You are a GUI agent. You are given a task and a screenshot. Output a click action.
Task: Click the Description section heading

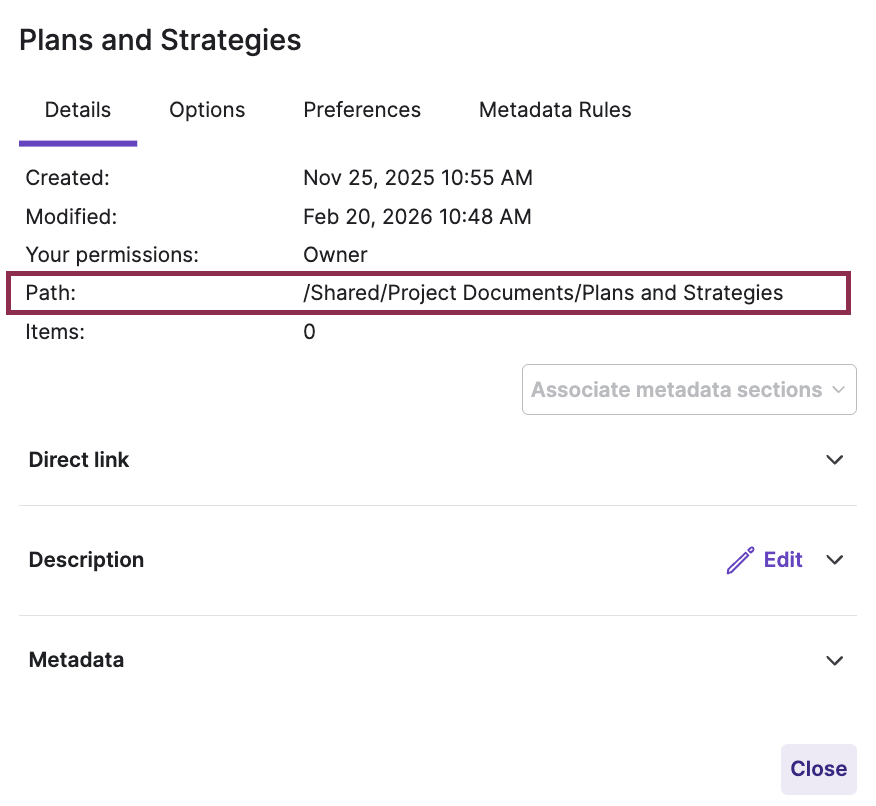click(86, 560)
